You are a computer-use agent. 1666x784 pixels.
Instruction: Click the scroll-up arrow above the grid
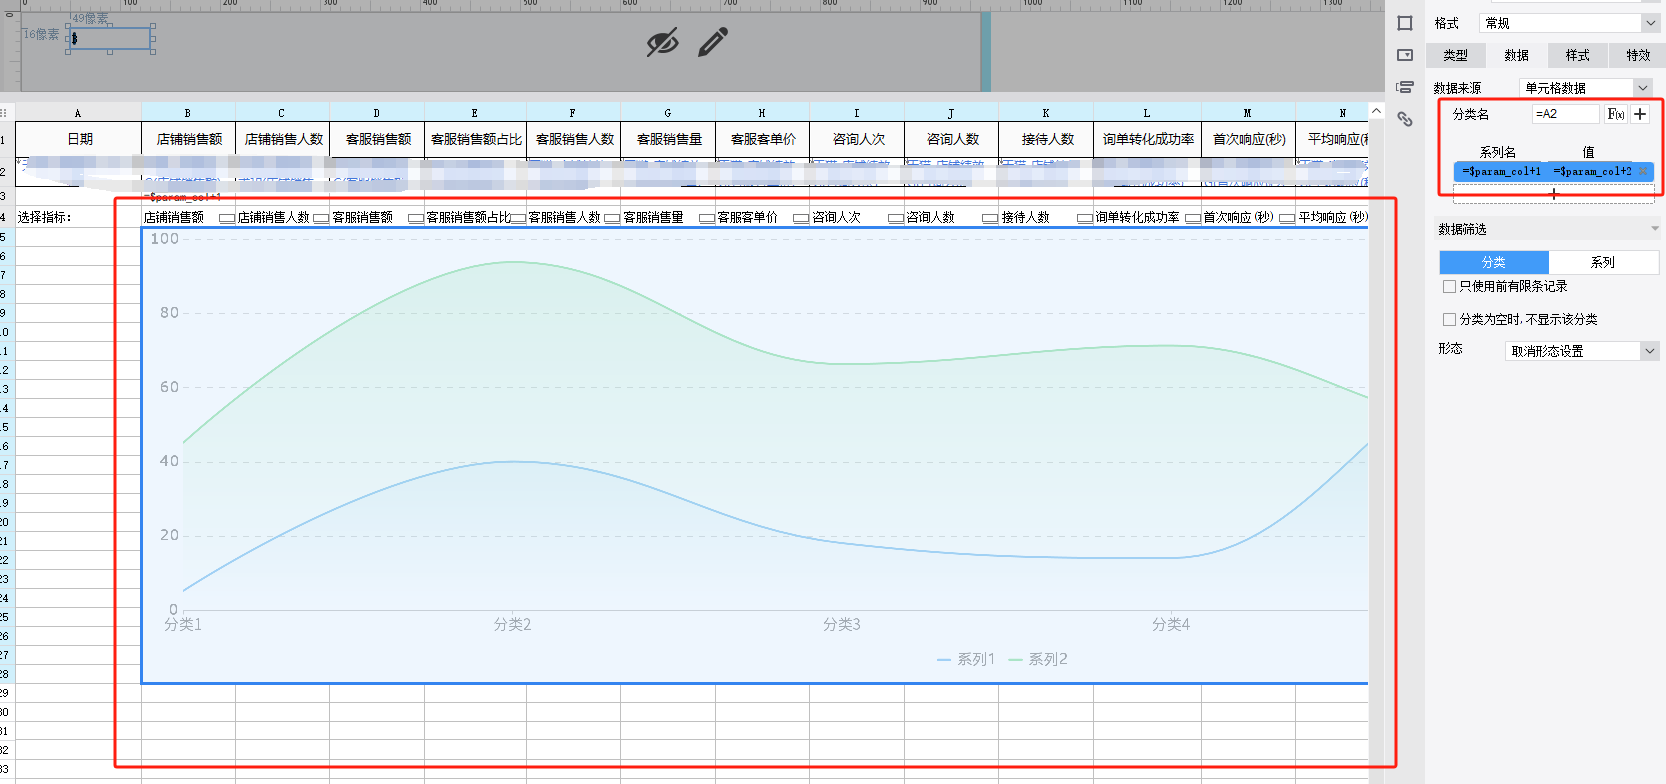tap(1376, 112)
